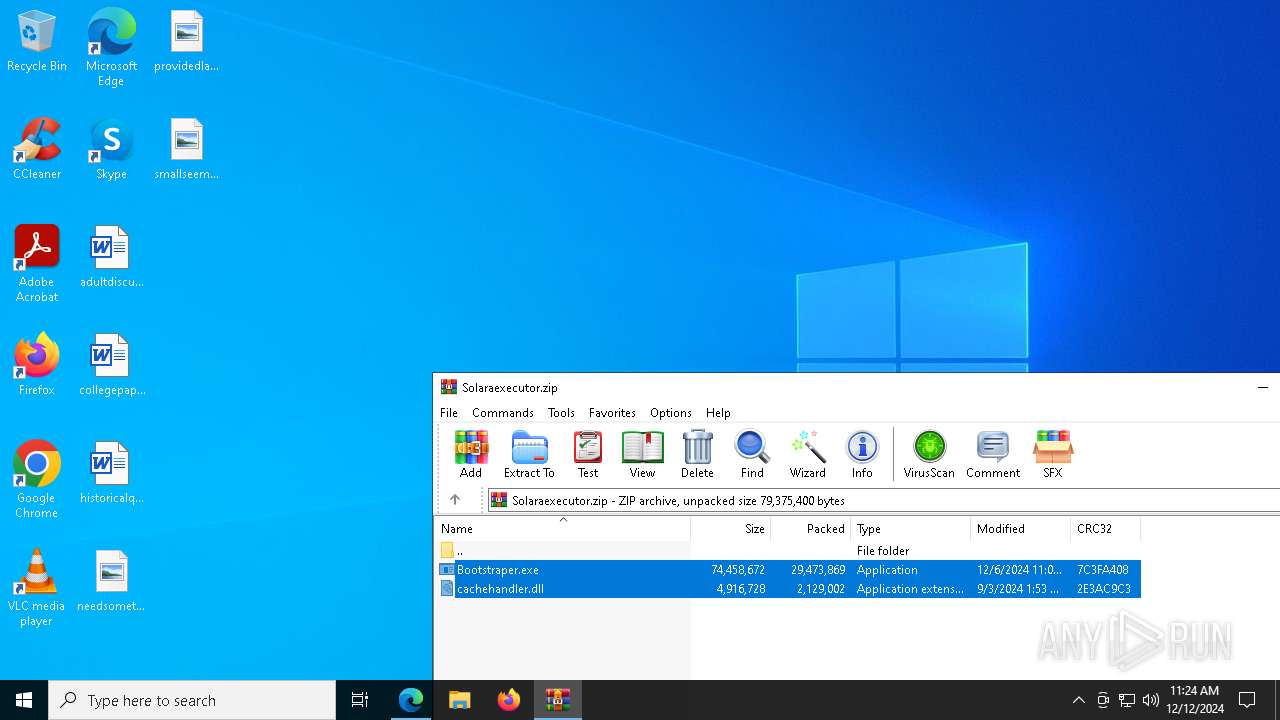This screenshot has width=1280, height=720.
Task: Sort by the Type column header
Action: (910, 529)
